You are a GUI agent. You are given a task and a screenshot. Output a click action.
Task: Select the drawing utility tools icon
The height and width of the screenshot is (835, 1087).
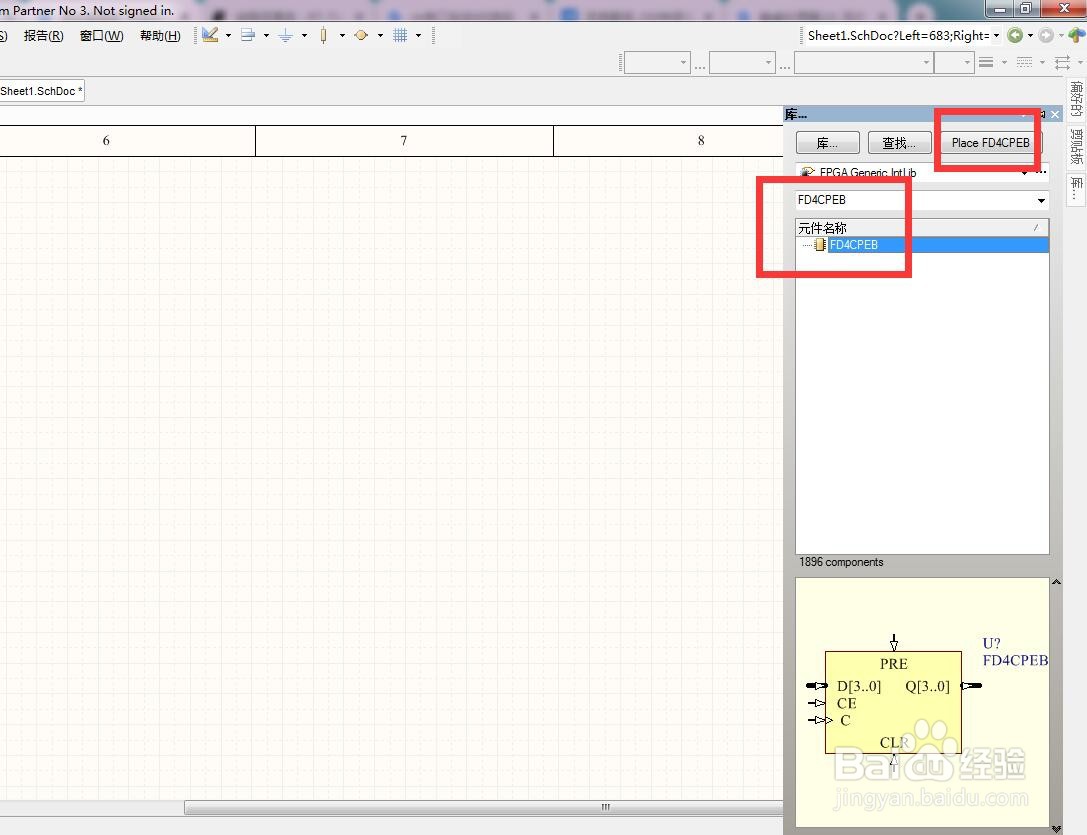210,35
